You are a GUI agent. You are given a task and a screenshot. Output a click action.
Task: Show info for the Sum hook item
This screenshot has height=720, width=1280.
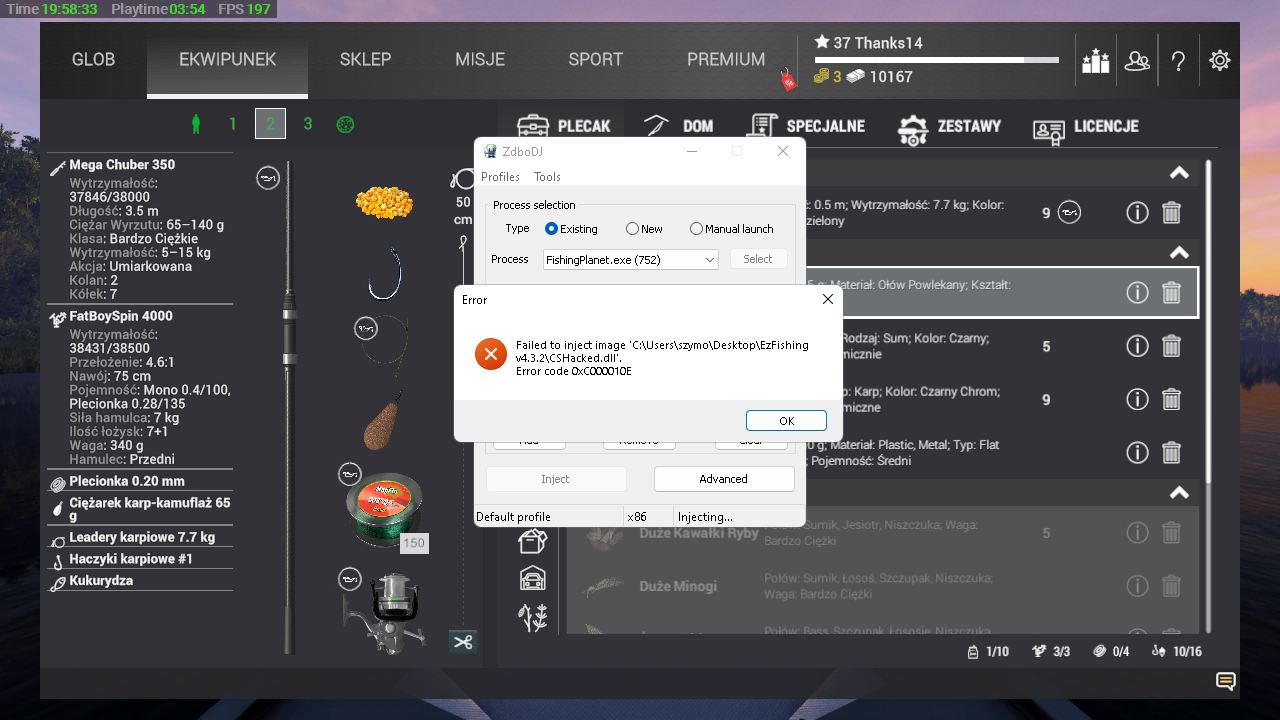pos(1137,346)
